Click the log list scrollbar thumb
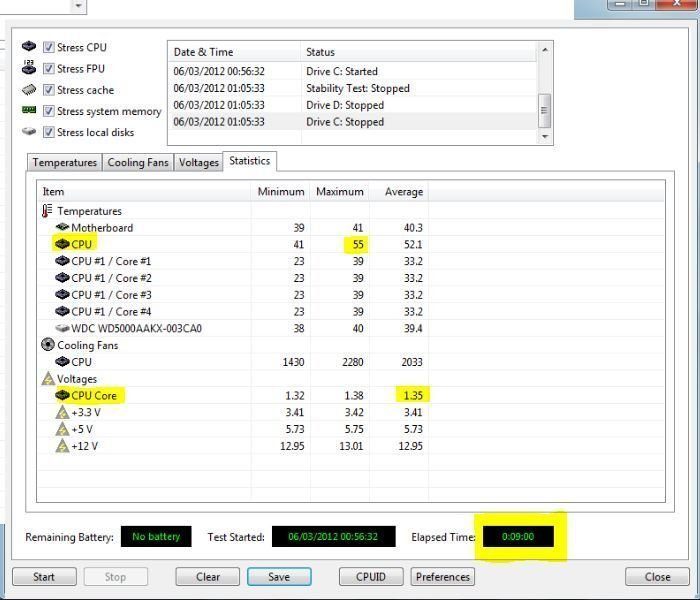The width and height of the screenshot is (700, 600). coord(545,110)
